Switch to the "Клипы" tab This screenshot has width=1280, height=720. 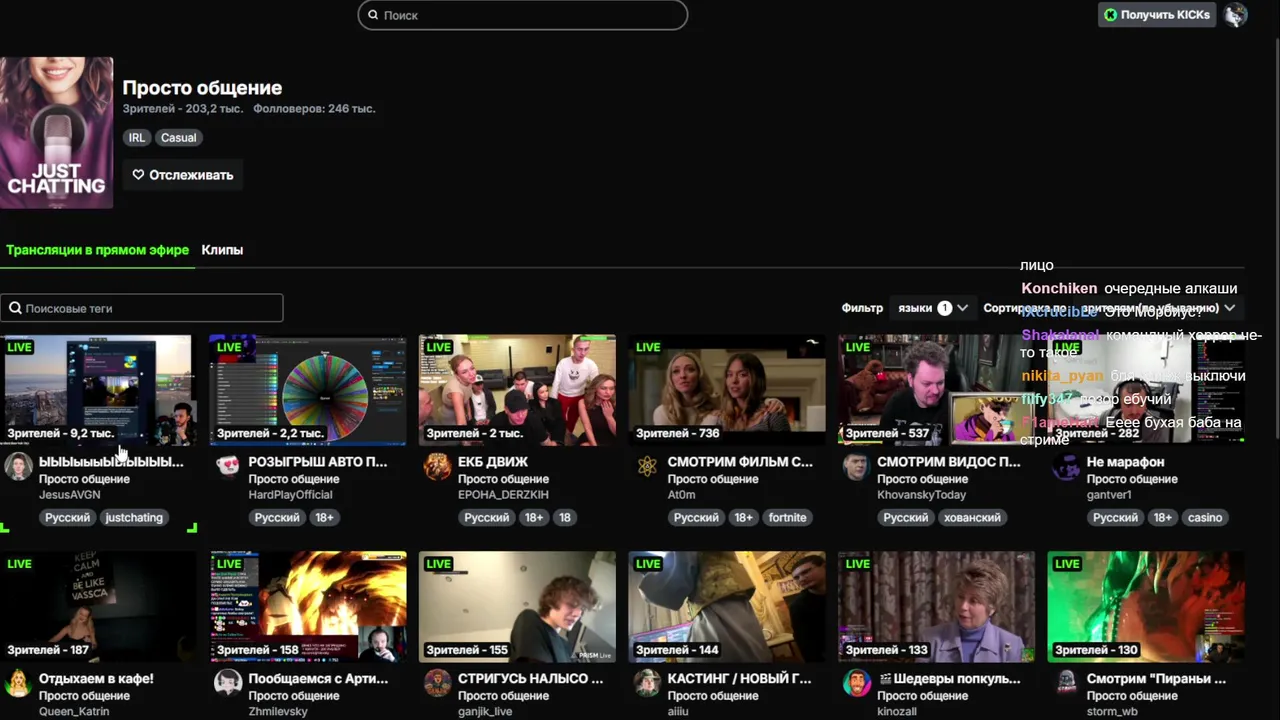tap(222, 250)
